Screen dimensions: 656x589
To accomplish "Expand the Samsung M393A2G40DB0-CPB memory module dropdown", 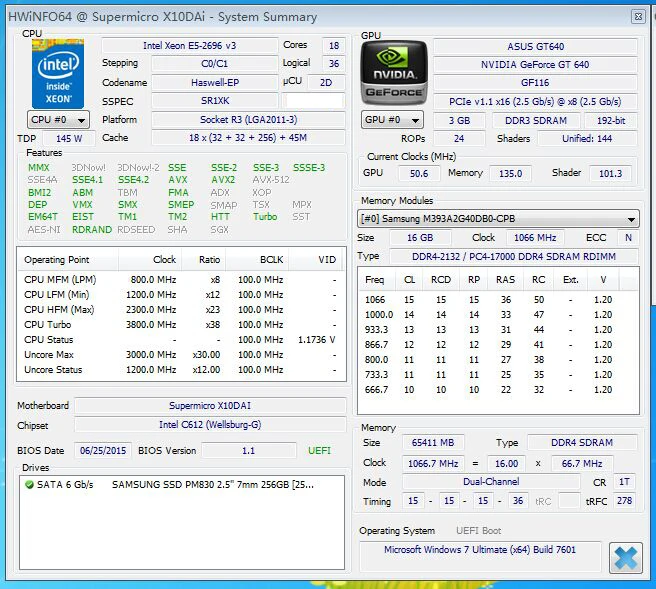I will click(x=498, y=219).
